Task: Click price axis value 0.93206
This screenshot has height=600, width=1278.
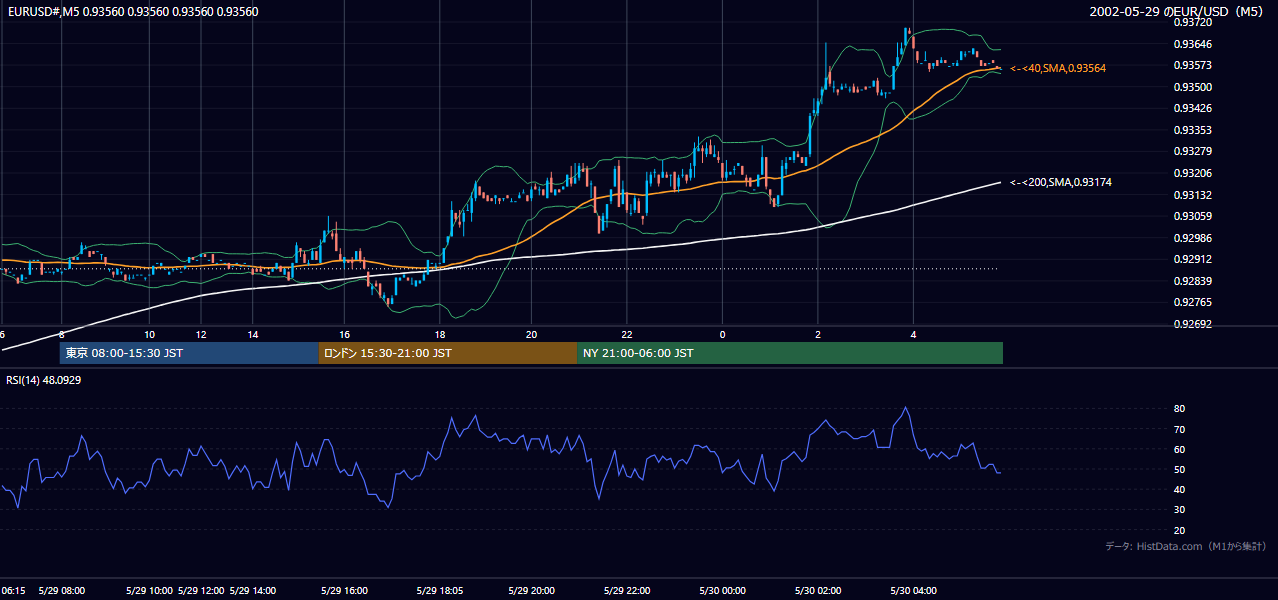Action: coord(1193,173)
